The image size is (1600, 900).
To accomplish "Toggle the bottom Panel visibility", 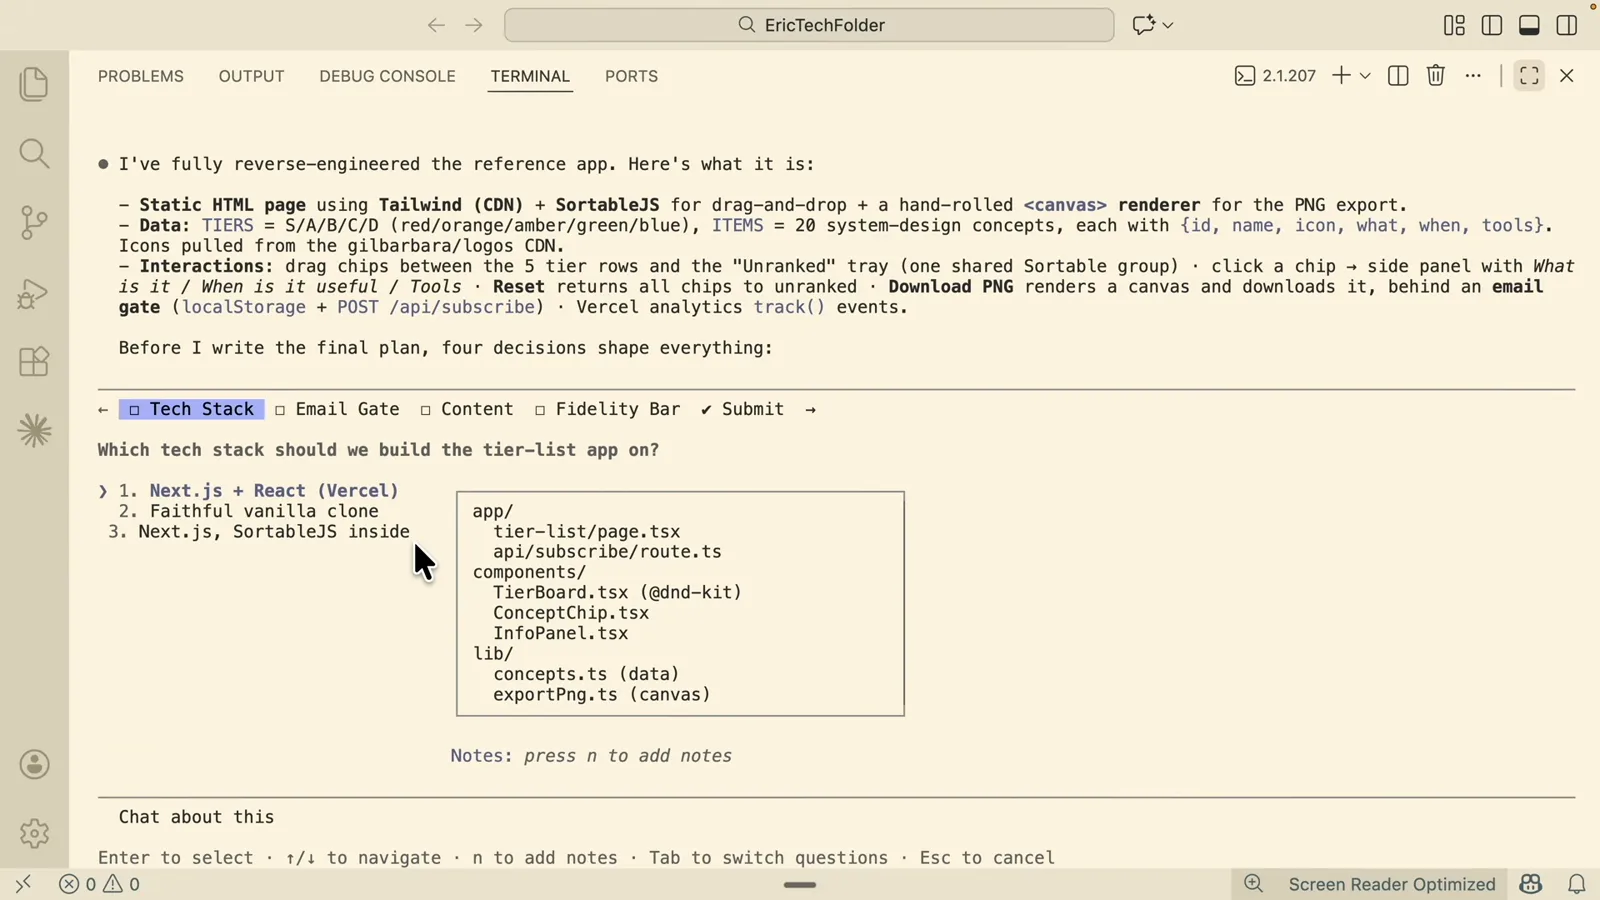I will pyautogui.click(x=1529, y=25).
